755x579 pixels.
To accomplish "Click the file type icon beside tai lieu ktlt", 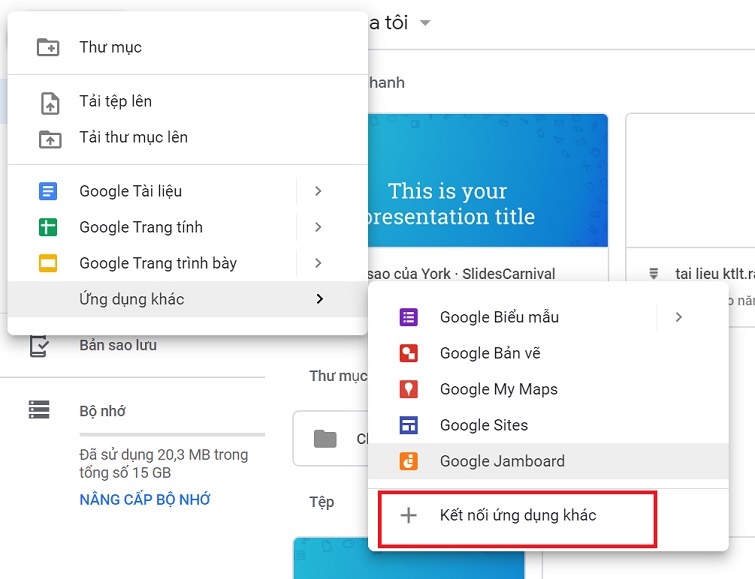I will tap(653, 274).
